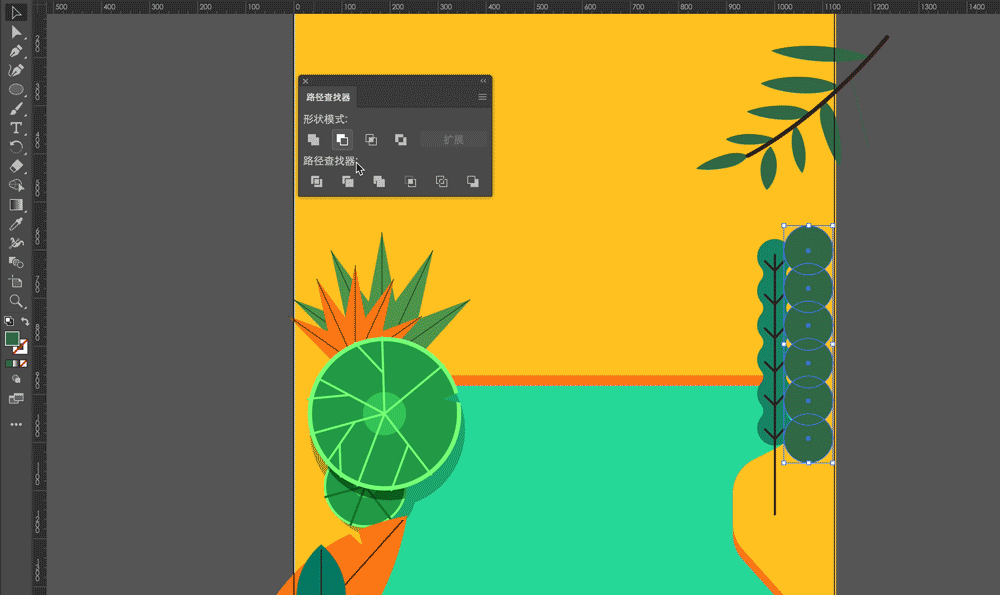Select the Eraser tool
1000x595 pixels.
tap(16, 166)
